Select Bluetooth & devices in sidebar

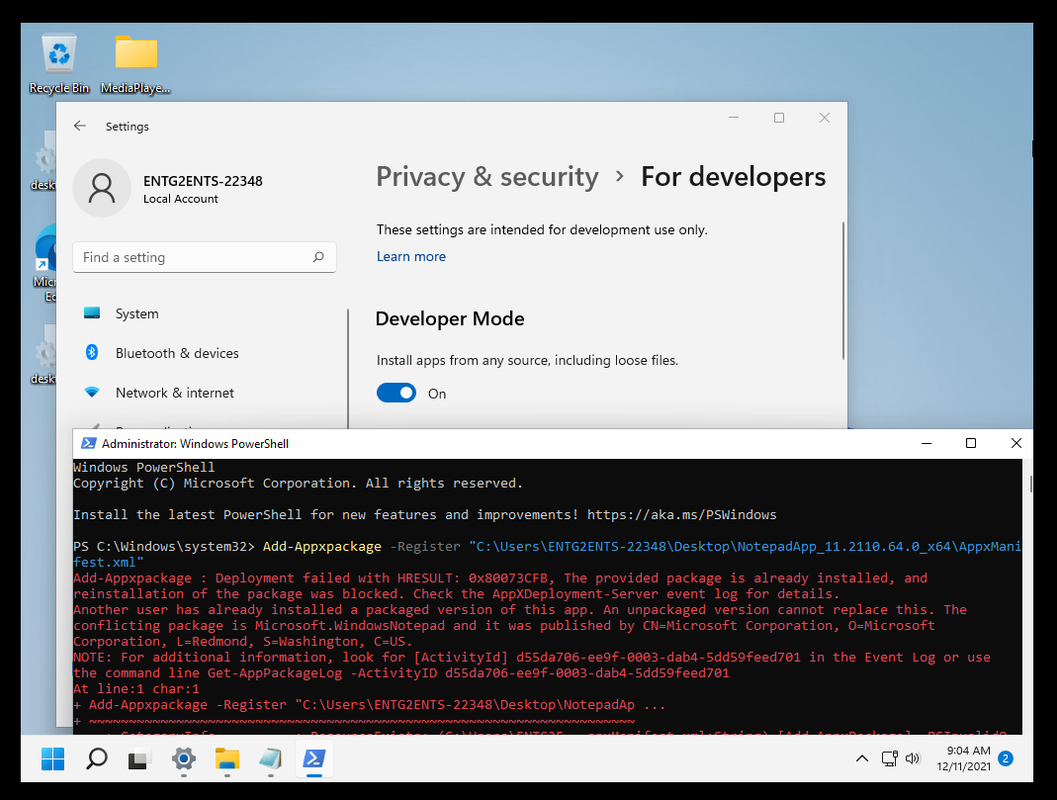177,353
